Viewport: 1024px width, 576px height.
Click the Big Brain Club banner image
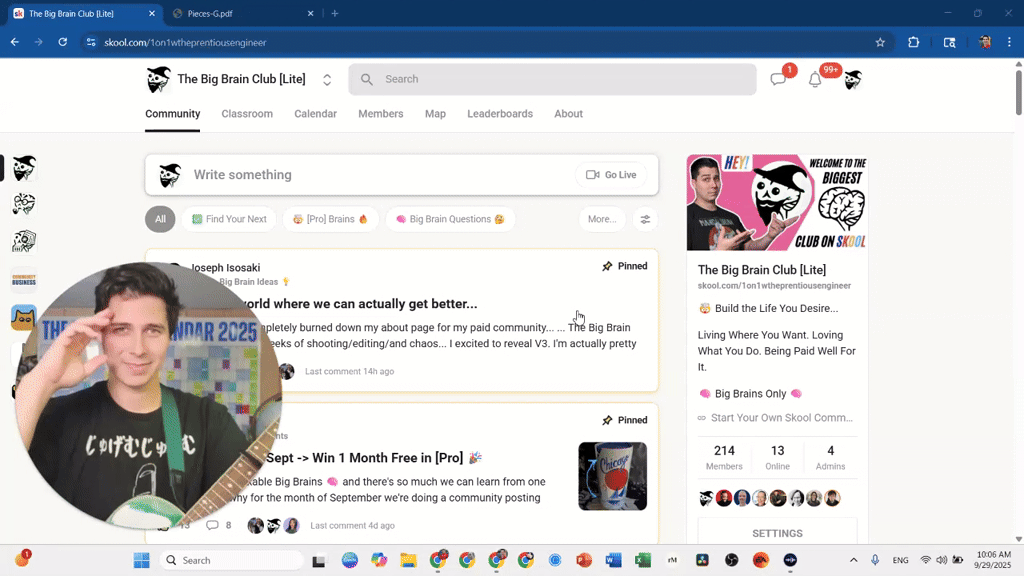point(777,202)
